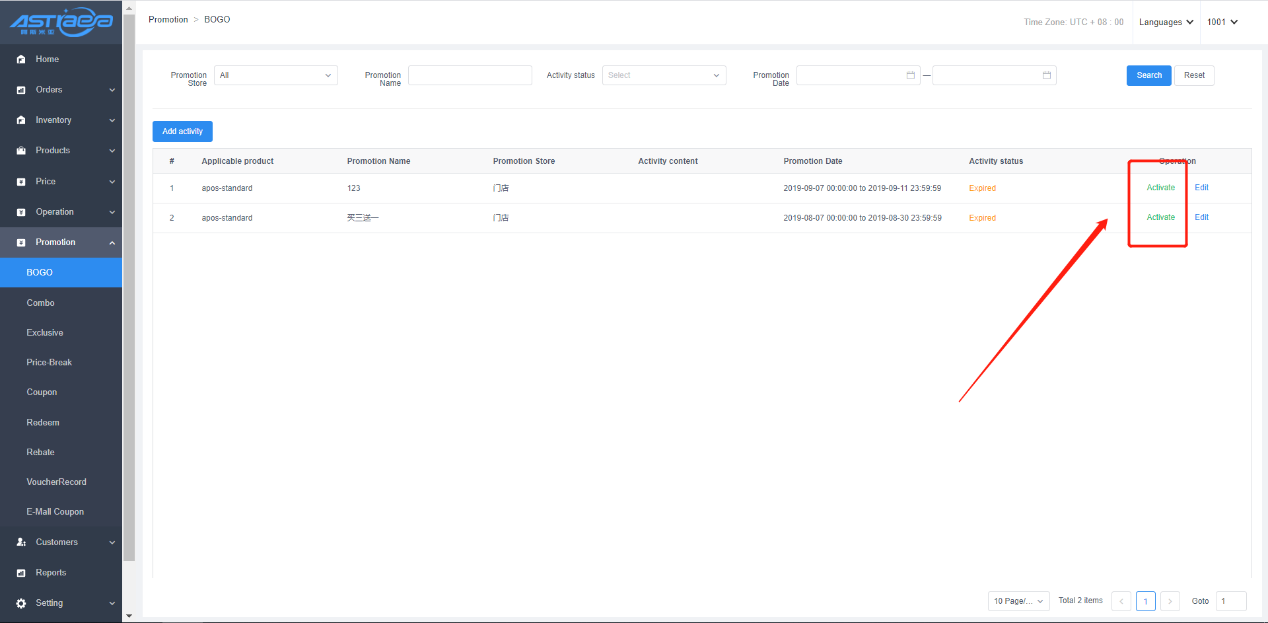Click the Home icon in sidebar
This screenshot has width=1268, height=623.
click(21, 60)
